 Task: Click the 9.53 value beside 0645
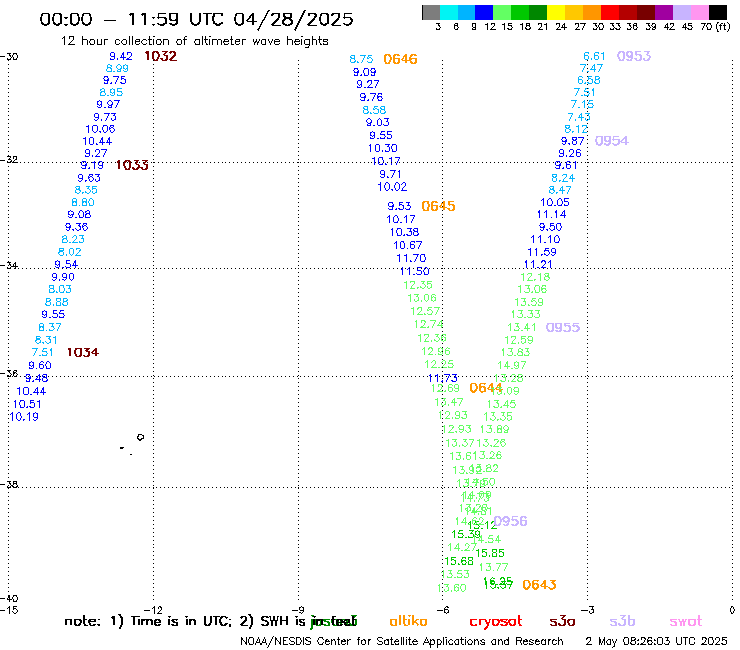pos(399,206)
